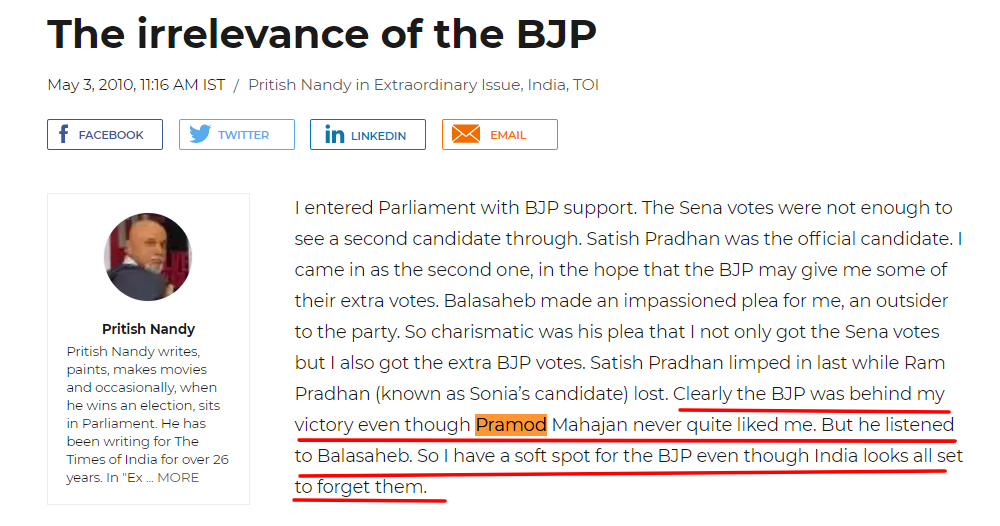
Task: Click the orange email envelope icon
Action: pyautogui.click(x=466, y=135)
